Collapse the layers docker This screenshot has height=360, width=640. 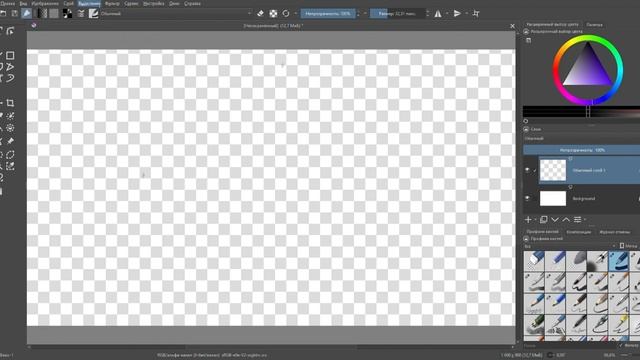point(526,129)
